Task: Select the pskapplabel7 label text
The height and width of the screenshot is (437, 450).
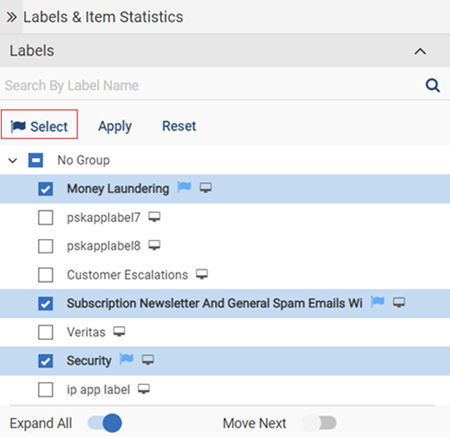Action: (103, 218)
